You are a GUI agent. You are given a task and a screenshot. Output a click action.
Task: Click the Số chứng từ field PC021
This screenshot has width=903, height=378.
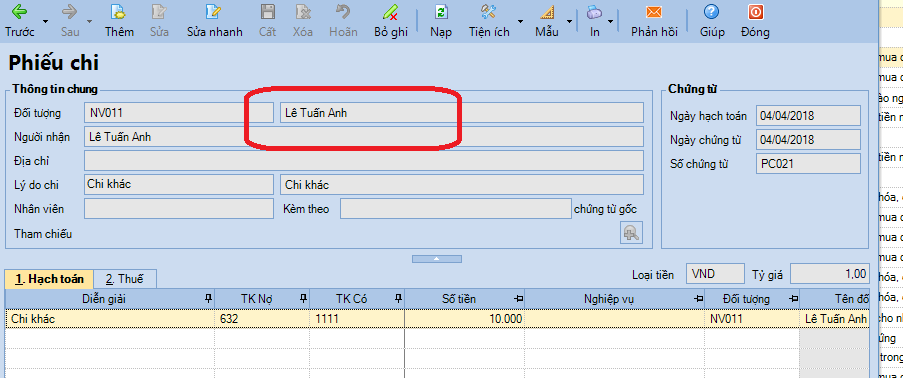click(x=808, y=164)
